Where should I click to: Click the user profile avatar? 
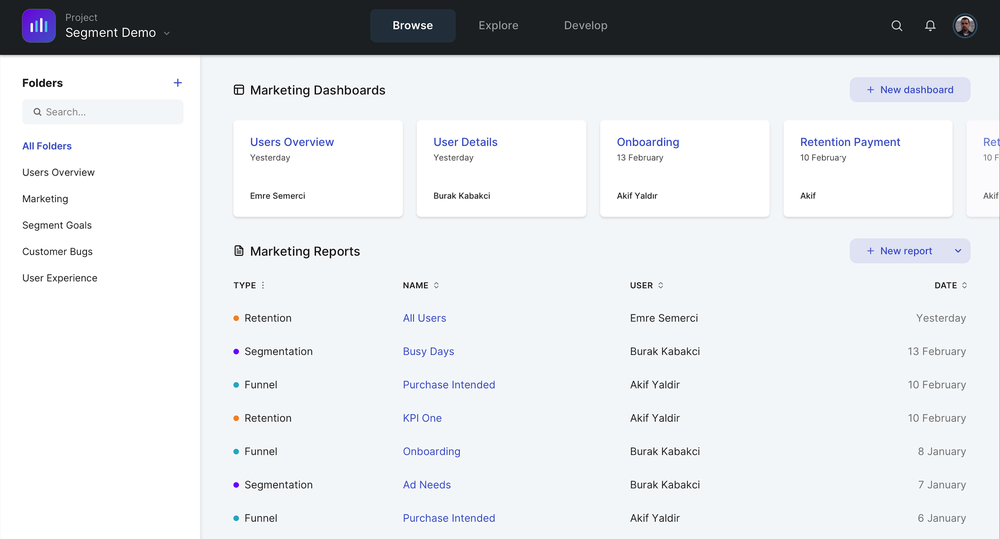coord(965,26)
